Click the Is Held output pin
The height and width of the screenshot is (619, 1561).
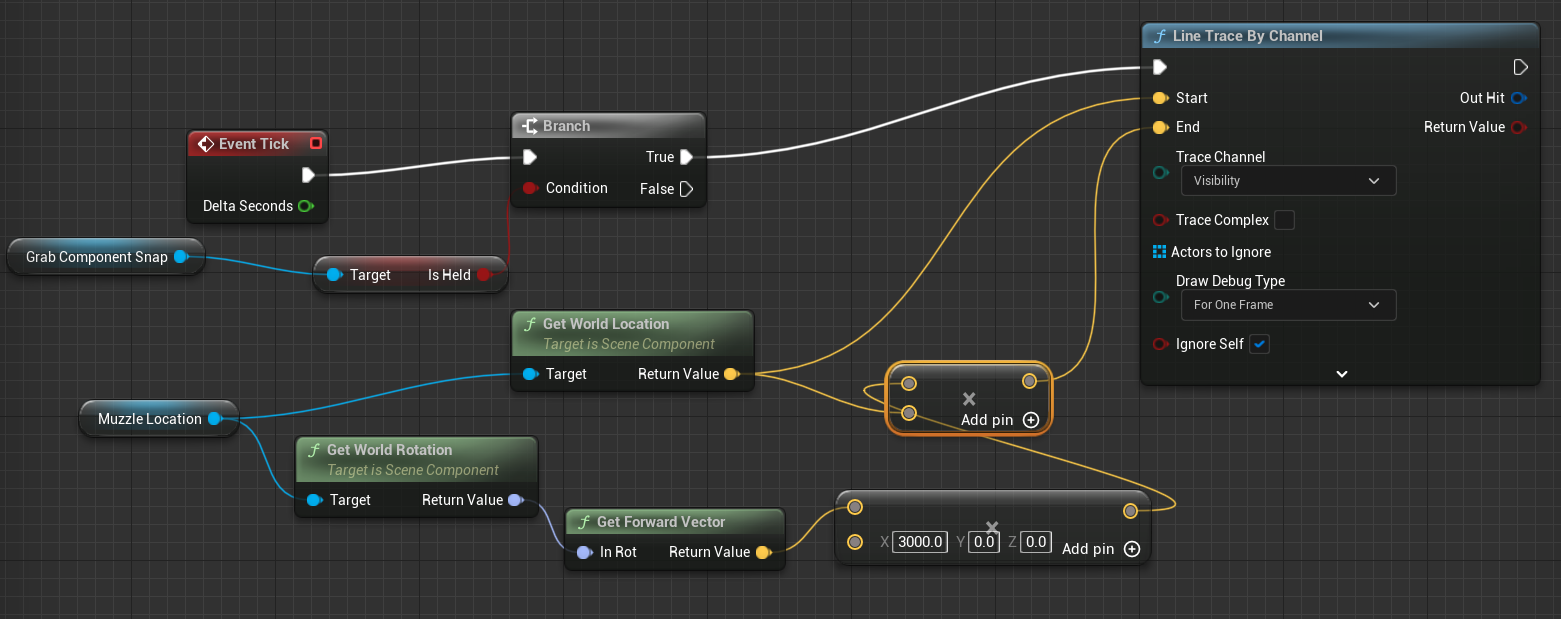[x=484, y=275]
